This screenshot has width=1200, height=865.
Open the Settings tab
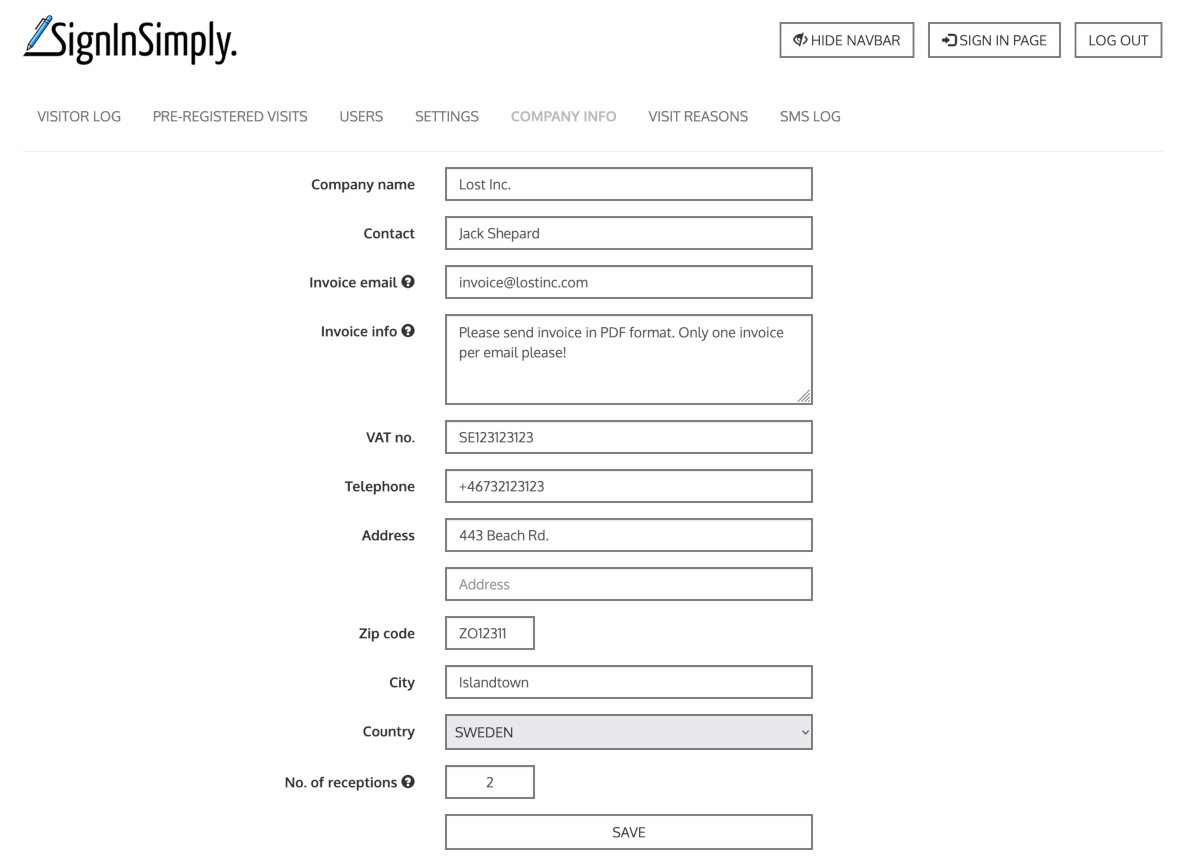(x=446, y=116)
